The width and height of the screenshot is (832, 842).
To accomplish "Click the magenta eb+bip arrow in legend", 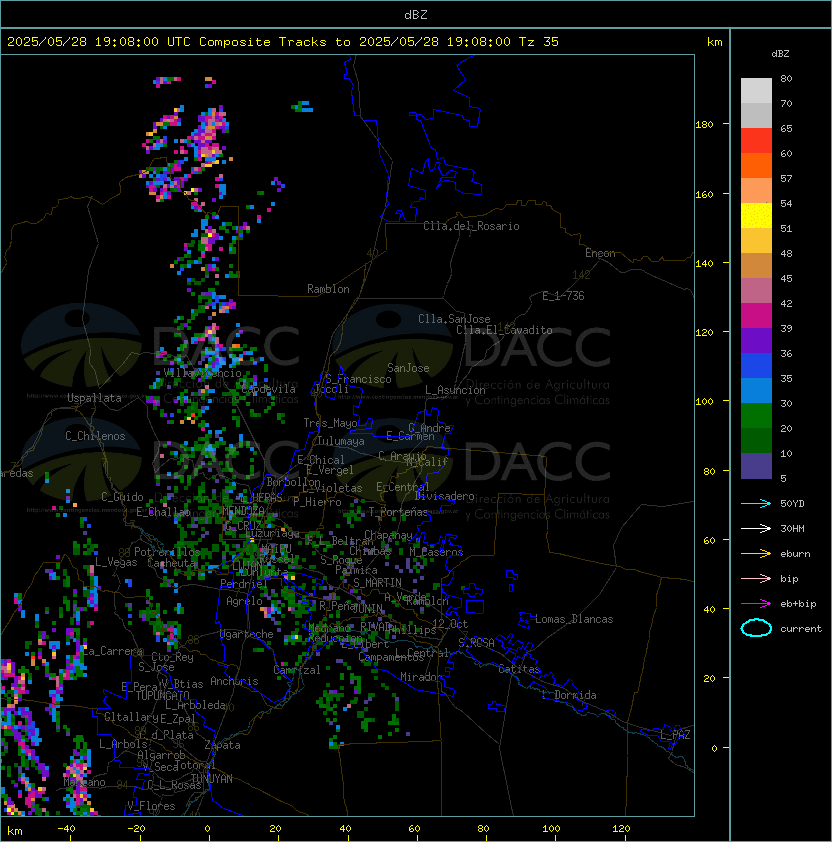I will [756, 604].
